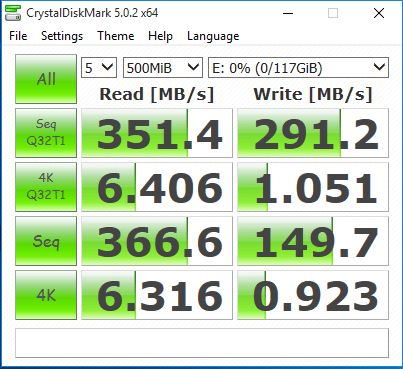Click the Seq read result 366.6

[x=157, y=241]
